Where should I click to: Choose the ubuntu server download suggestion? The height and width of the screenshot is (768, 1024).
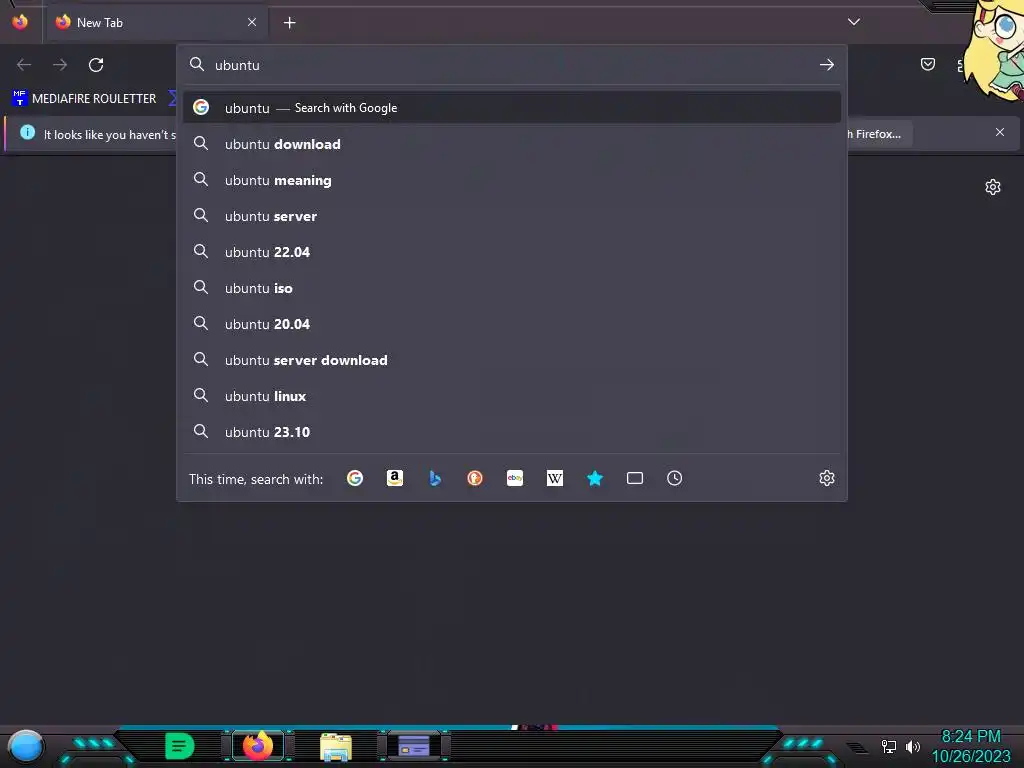512,359
